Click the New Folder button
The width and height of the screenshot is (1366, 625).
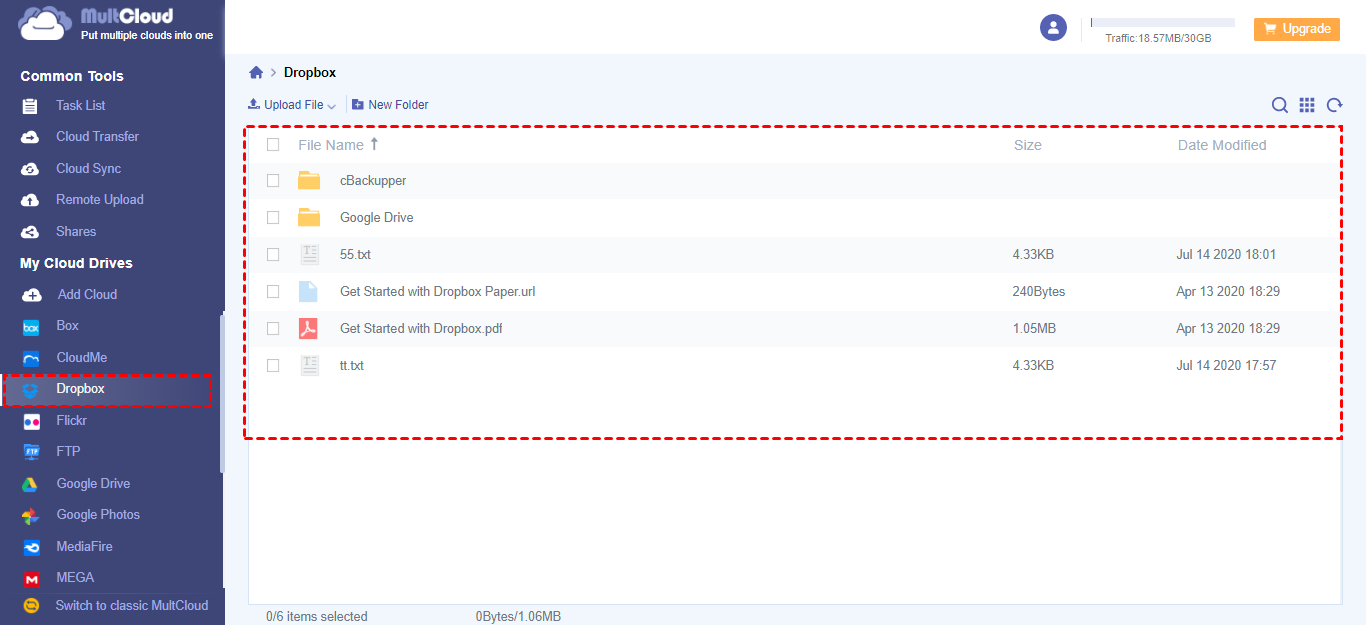tap(391, 105)
